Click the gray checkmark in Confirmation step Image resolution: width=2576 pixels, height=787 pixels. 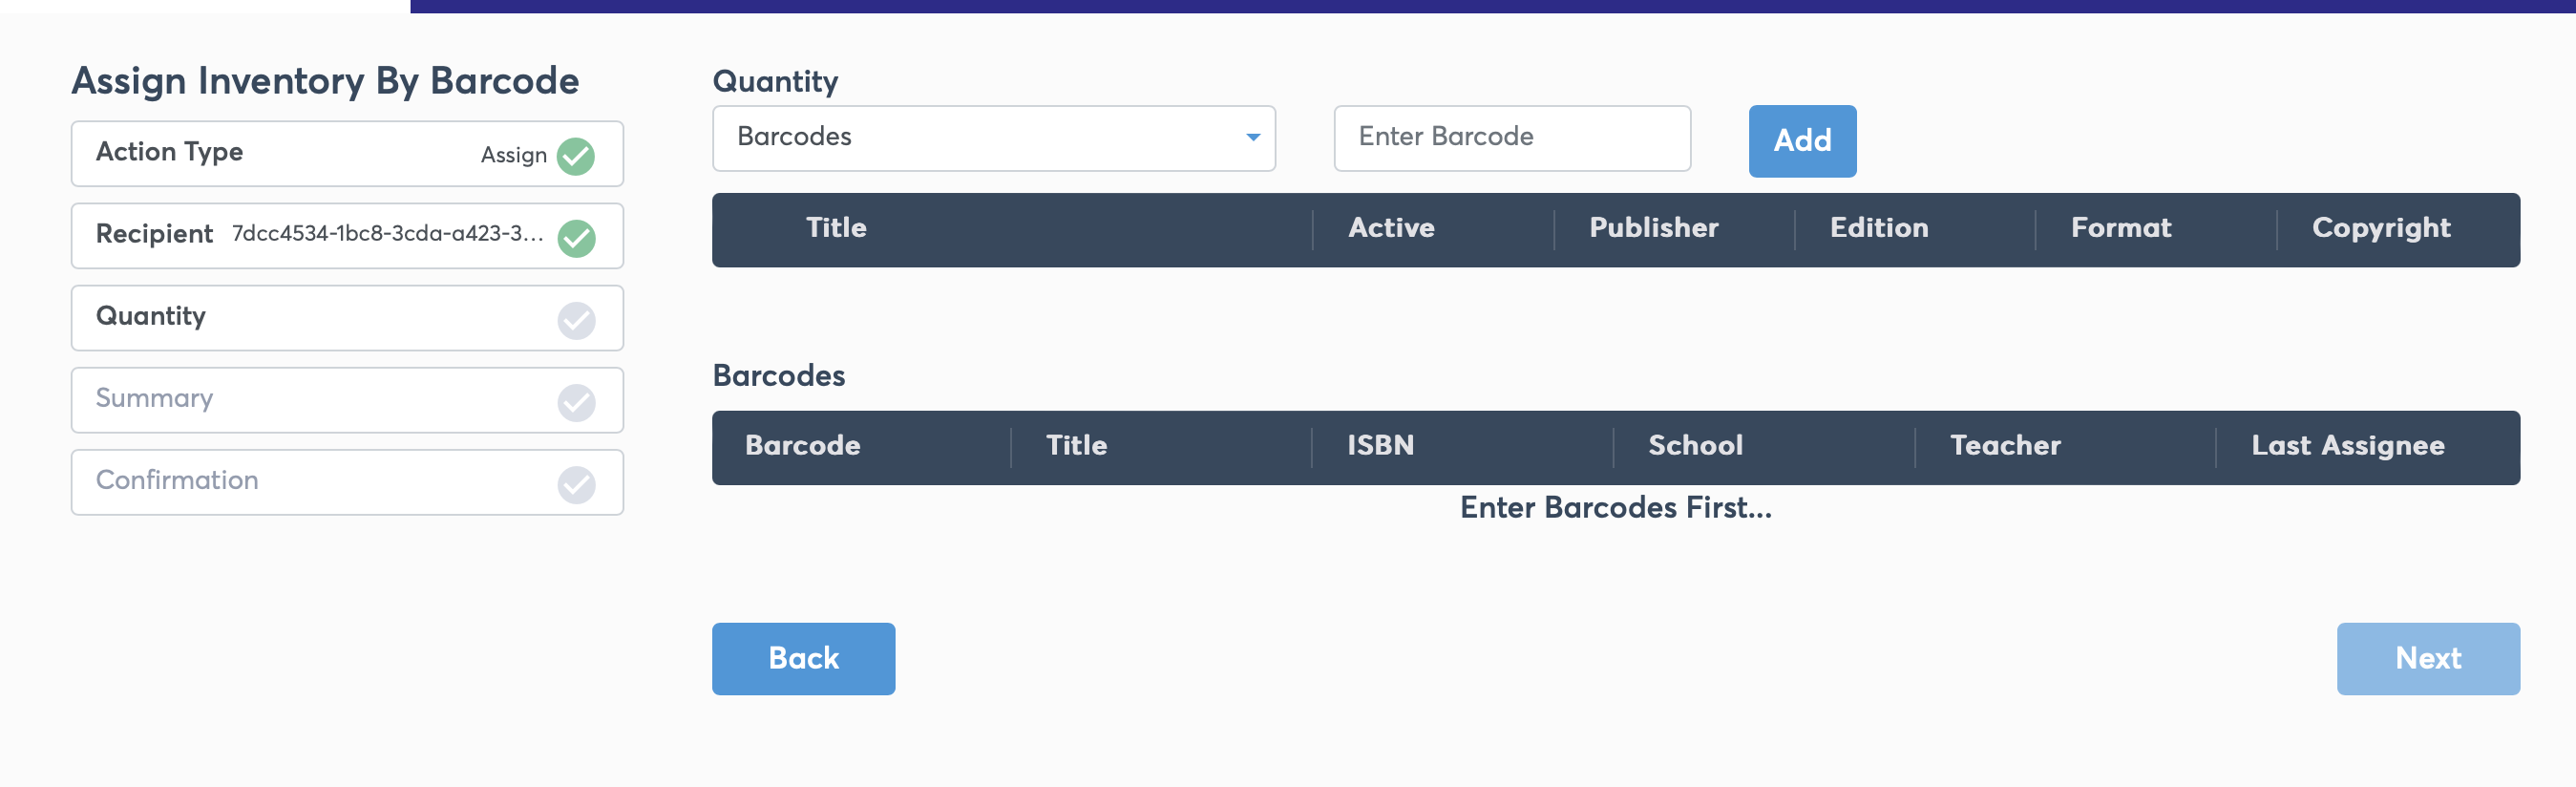tap(576, 484)
